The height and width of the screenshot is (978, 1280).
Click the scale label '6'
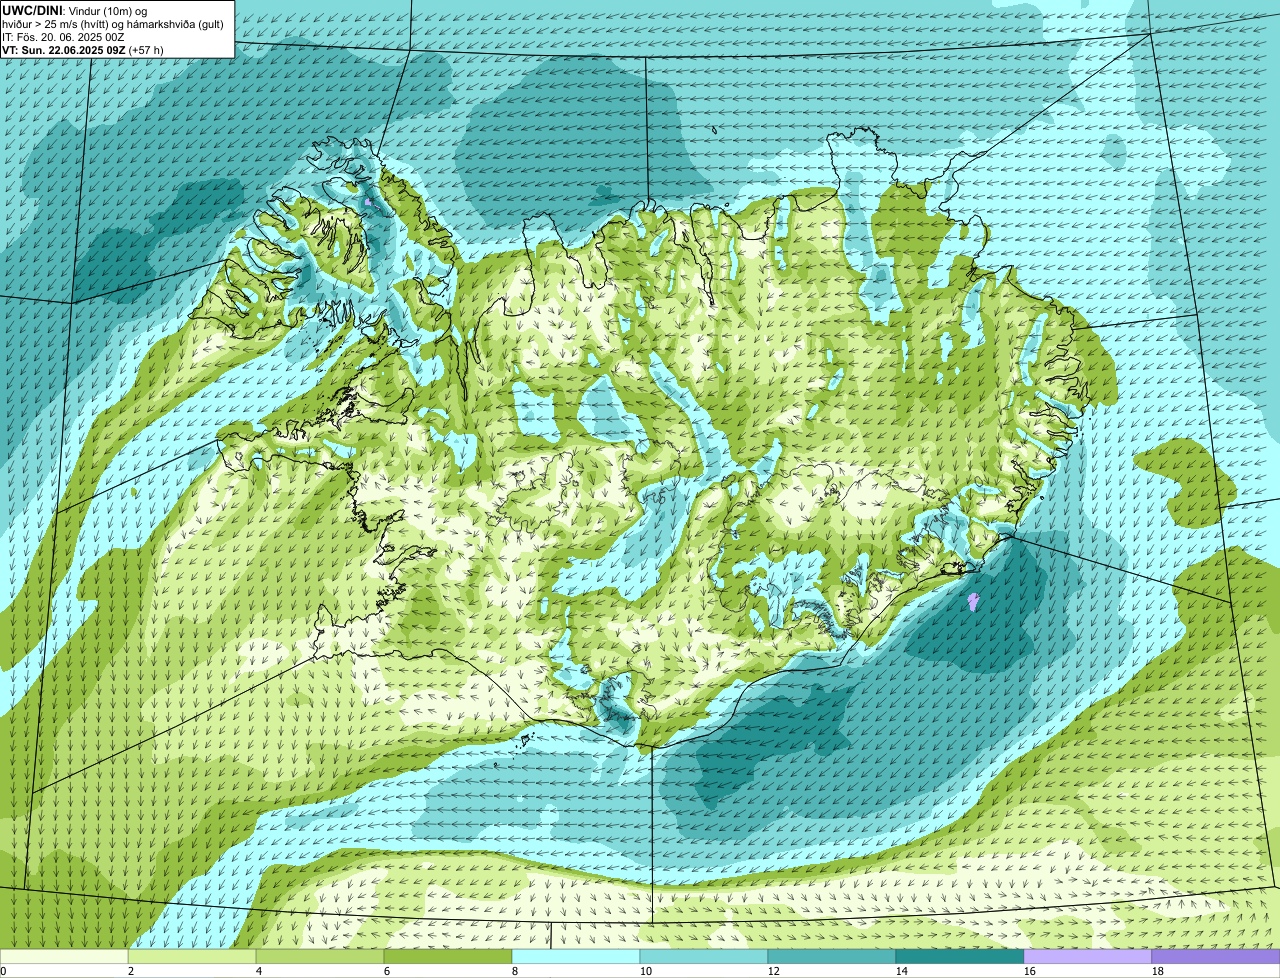[x=387, y=971]
